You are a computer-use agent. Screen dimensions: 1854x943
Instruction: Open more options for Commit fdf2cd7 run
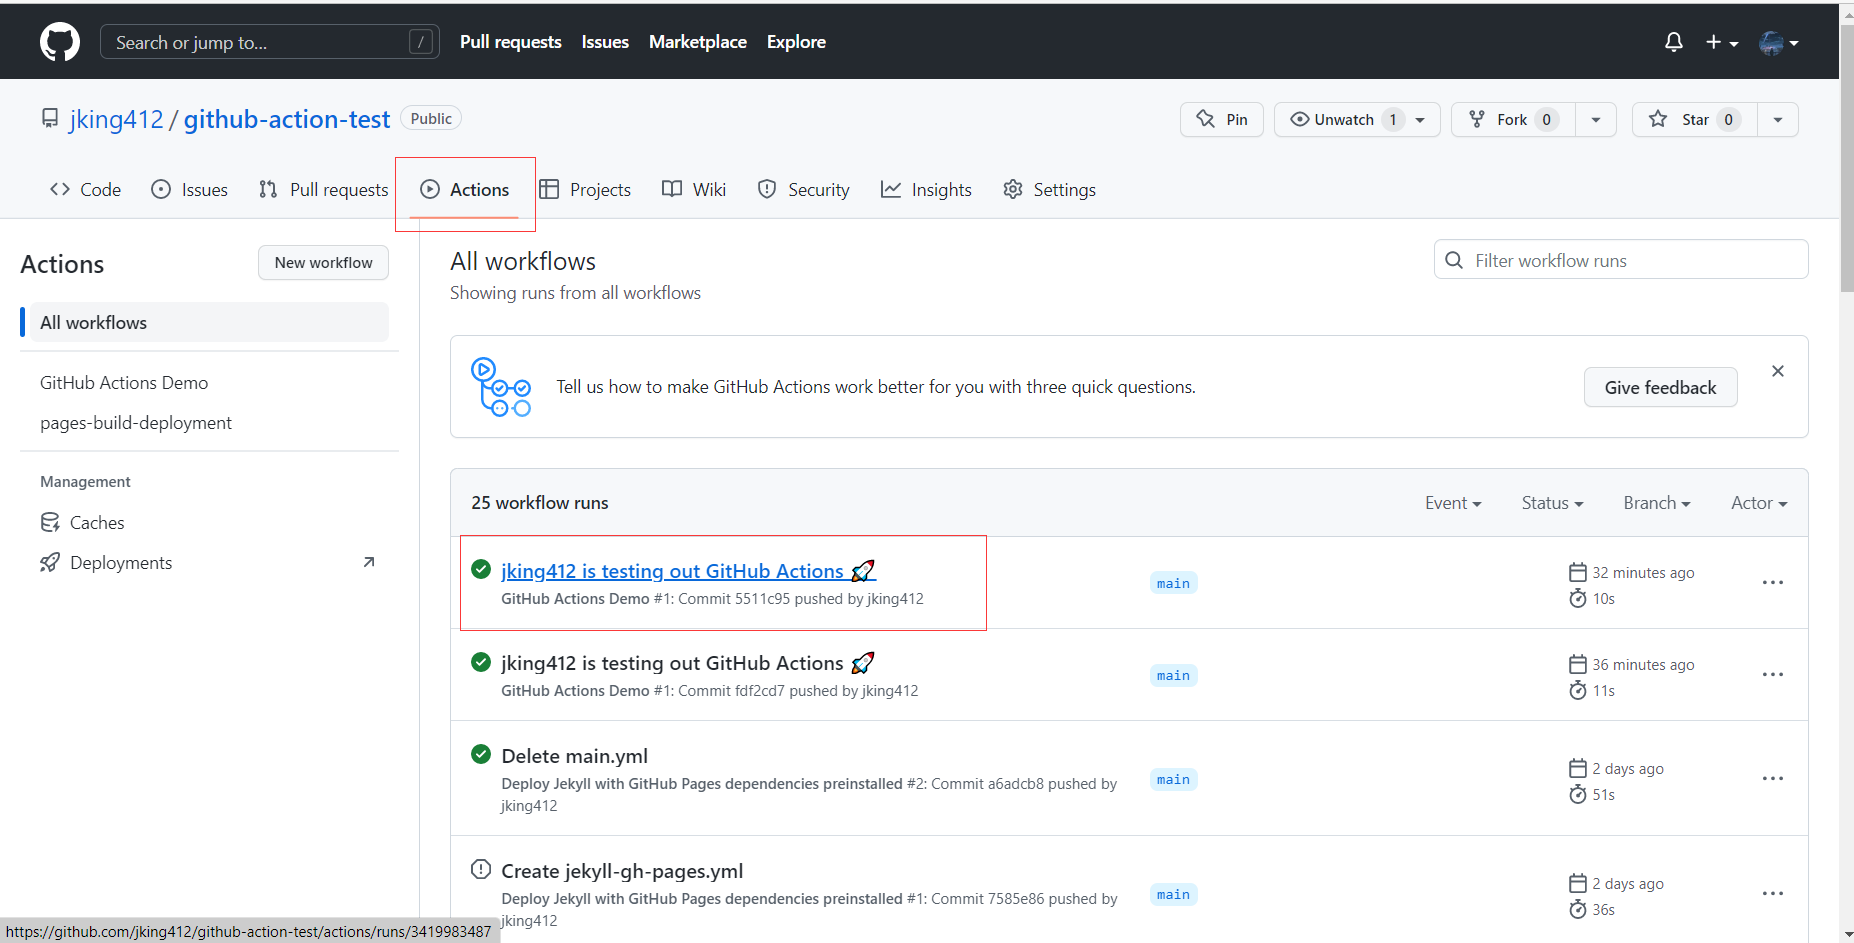[1773, 675]
